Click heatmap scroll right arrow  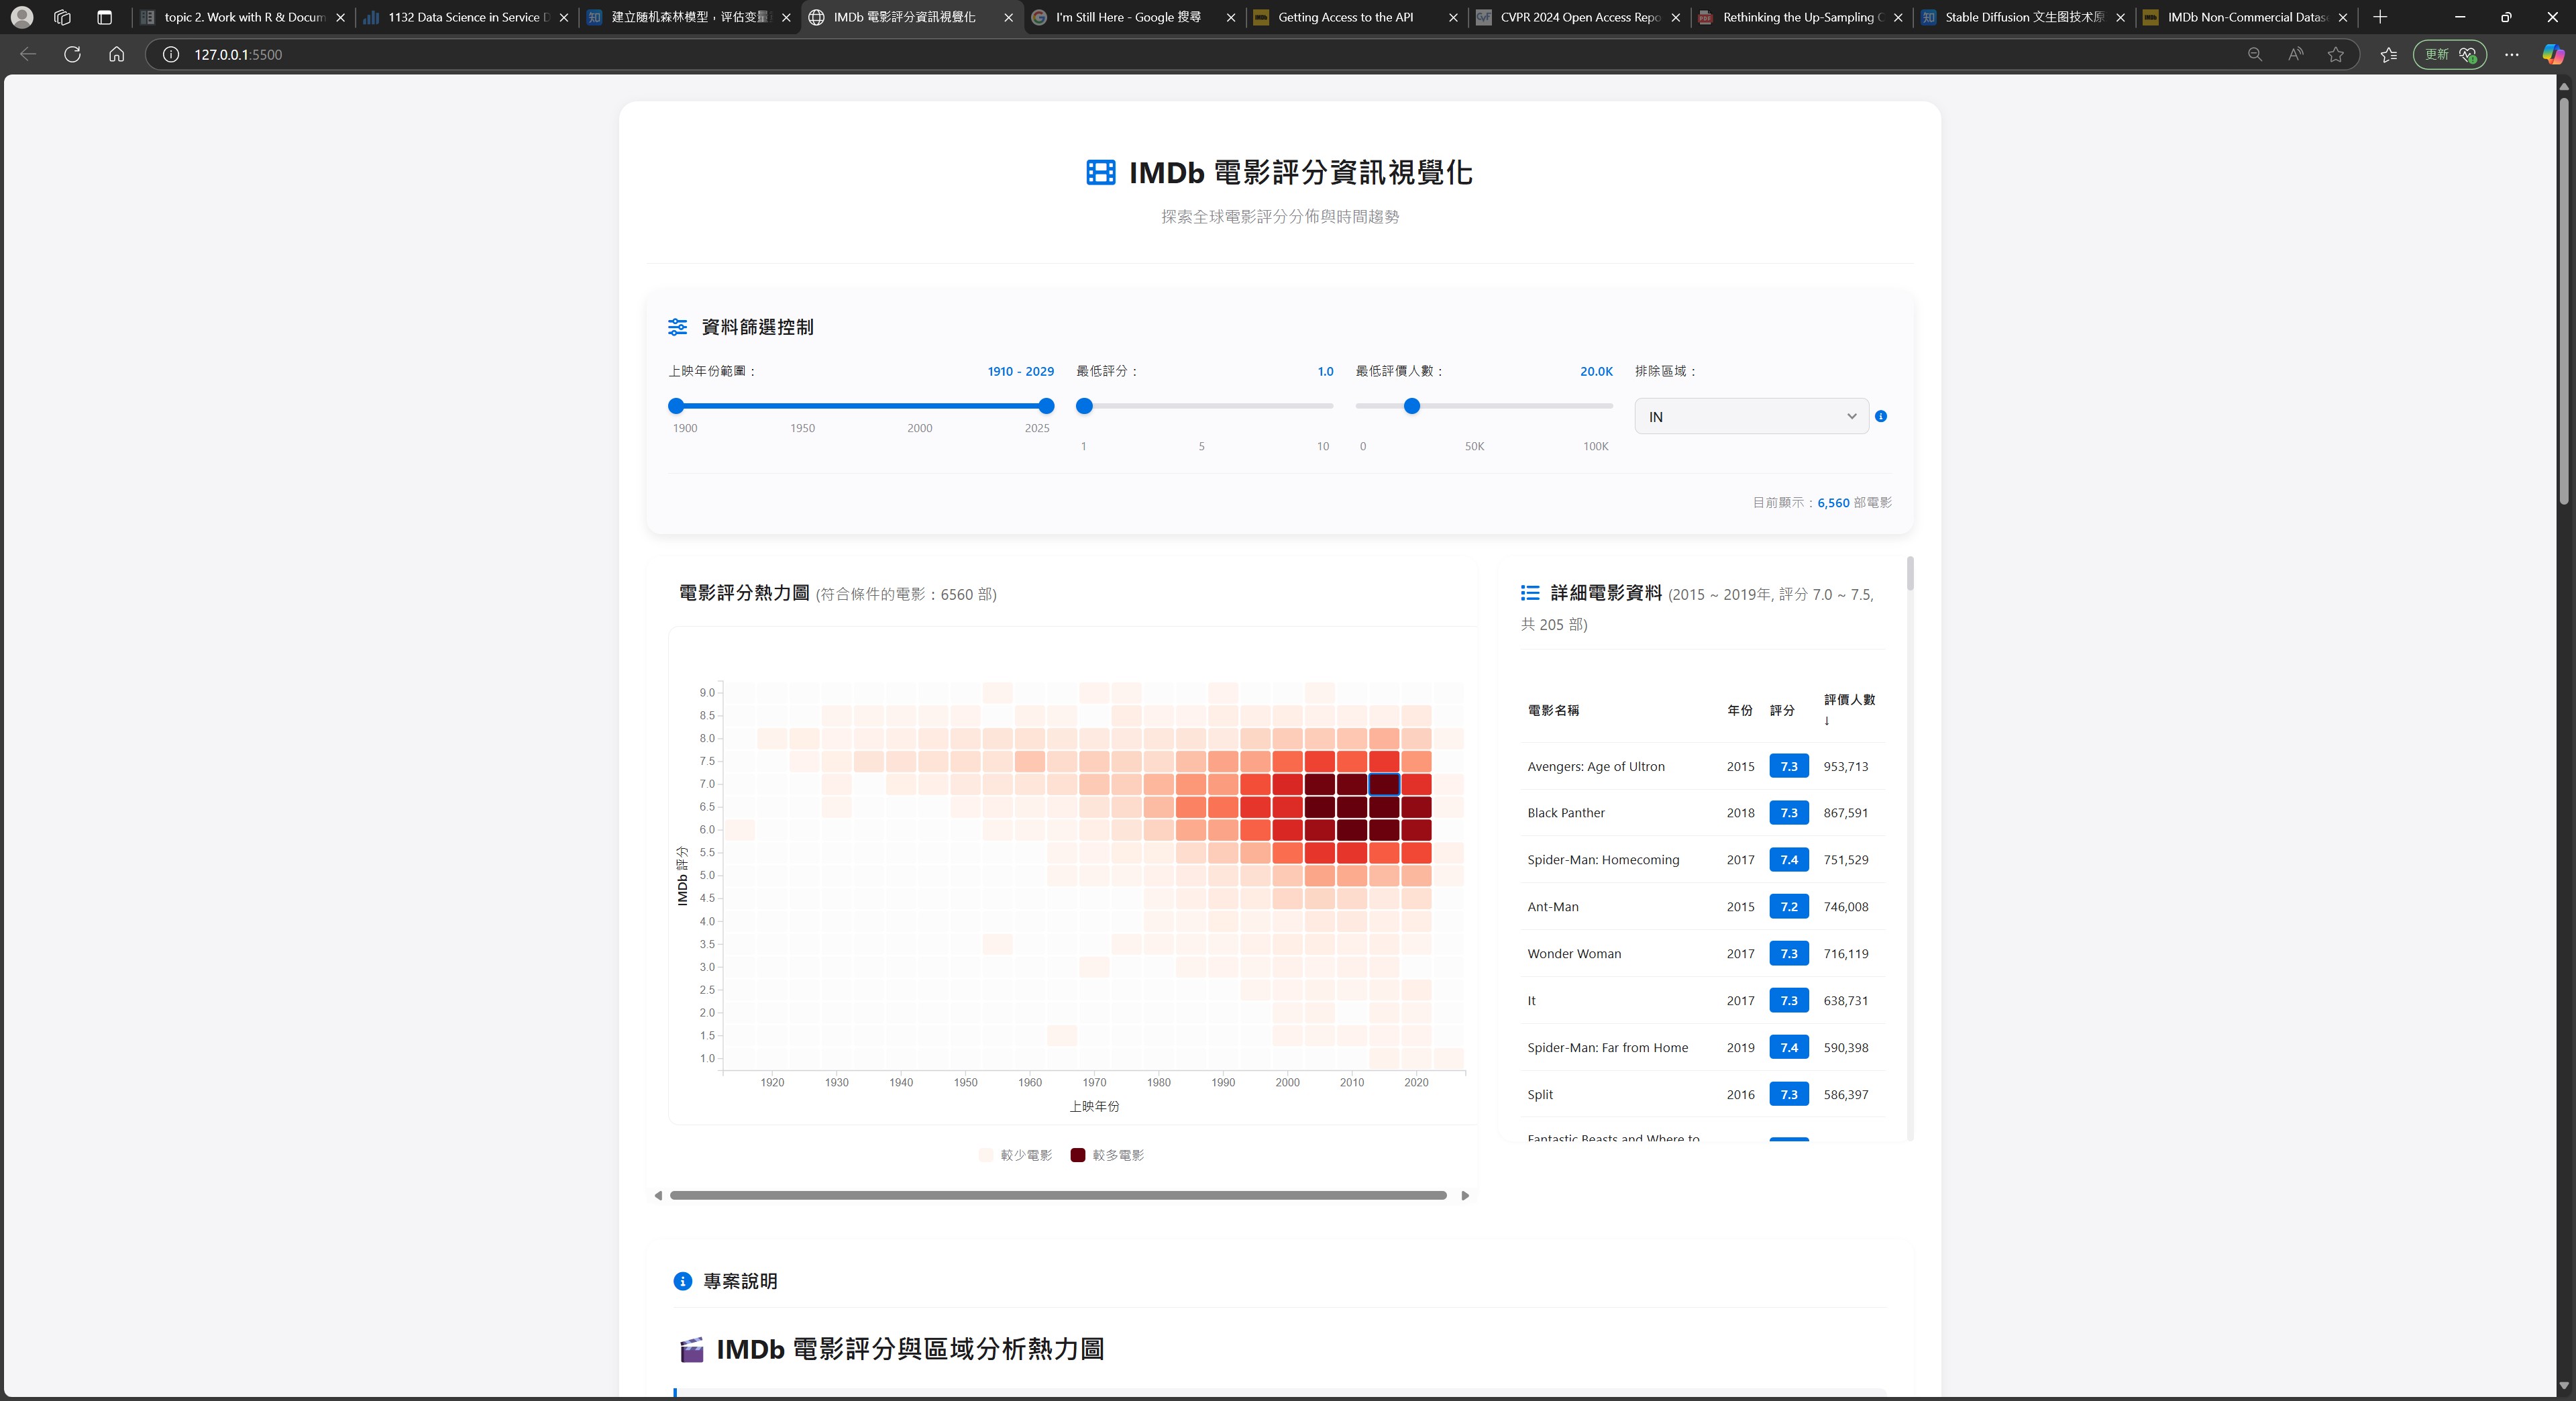(1465, 1195)
